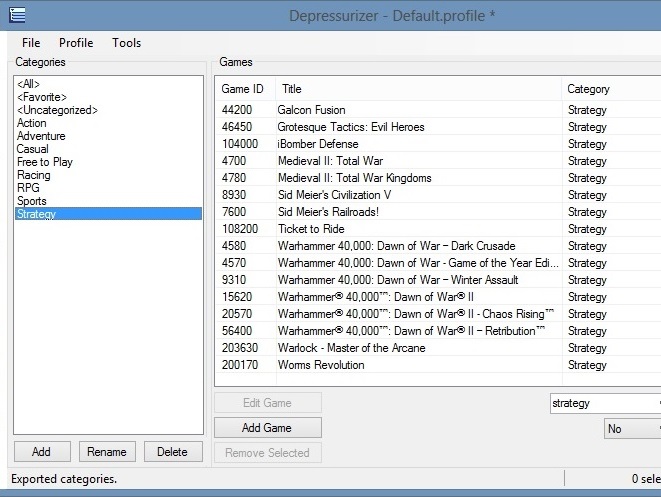Select the <Favorite> category
Image resolution: width=661 pixels, height=497 pixels.
[x=108, y=97]
